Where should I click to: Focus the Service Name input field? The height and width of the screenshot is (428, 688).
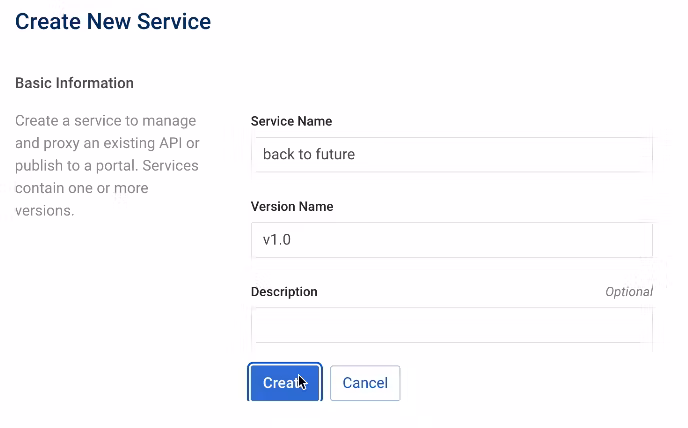pyautogui.click(x=450, y=155)
